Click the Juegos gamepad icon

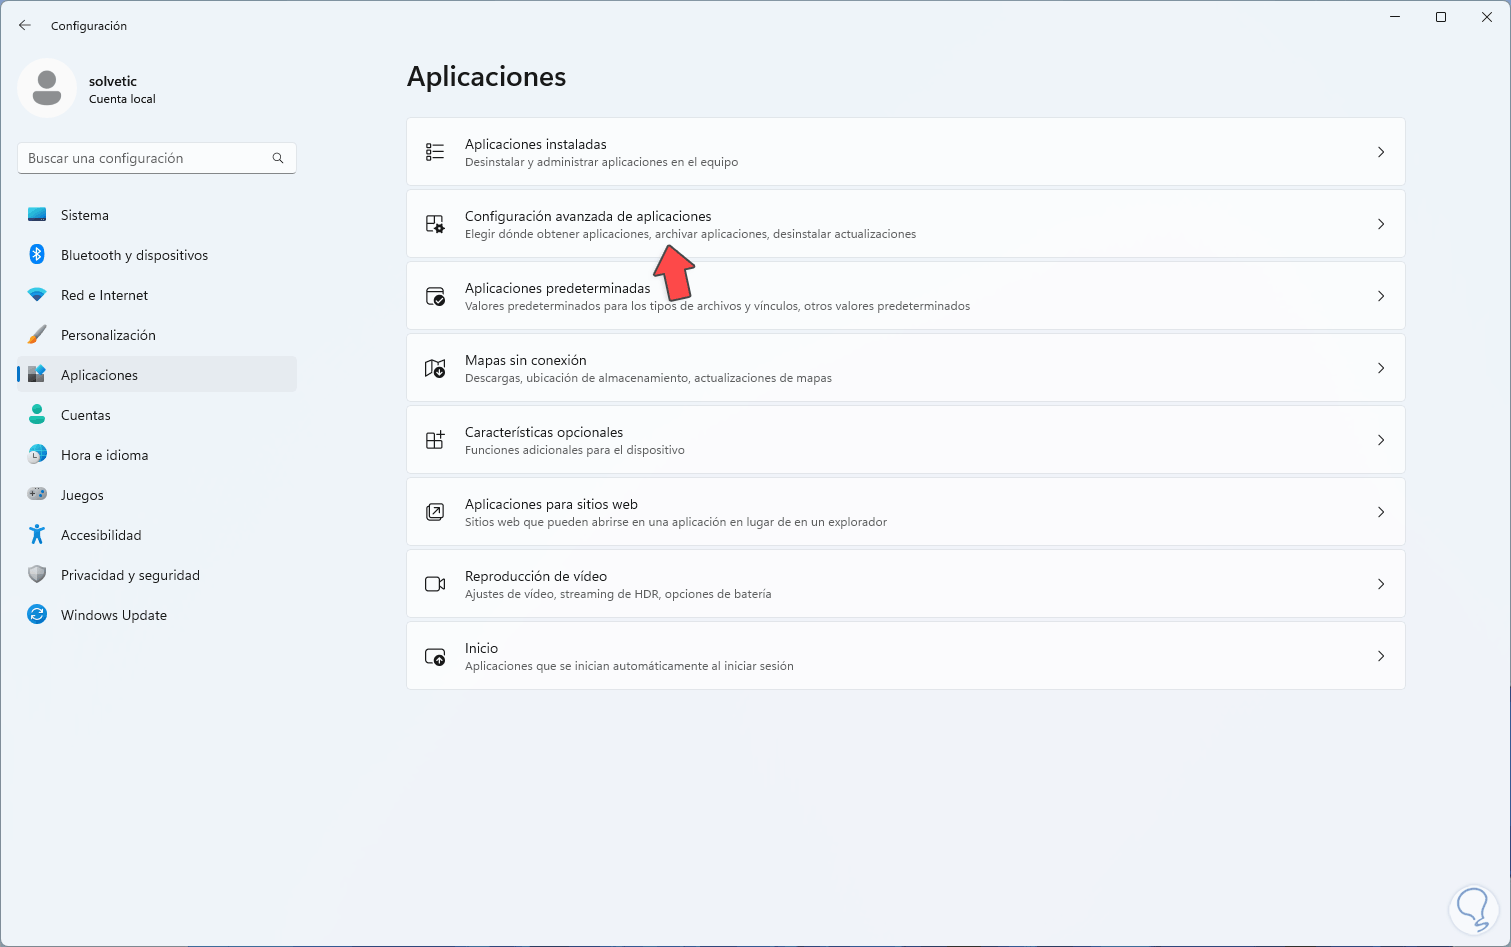click(37, 495)
